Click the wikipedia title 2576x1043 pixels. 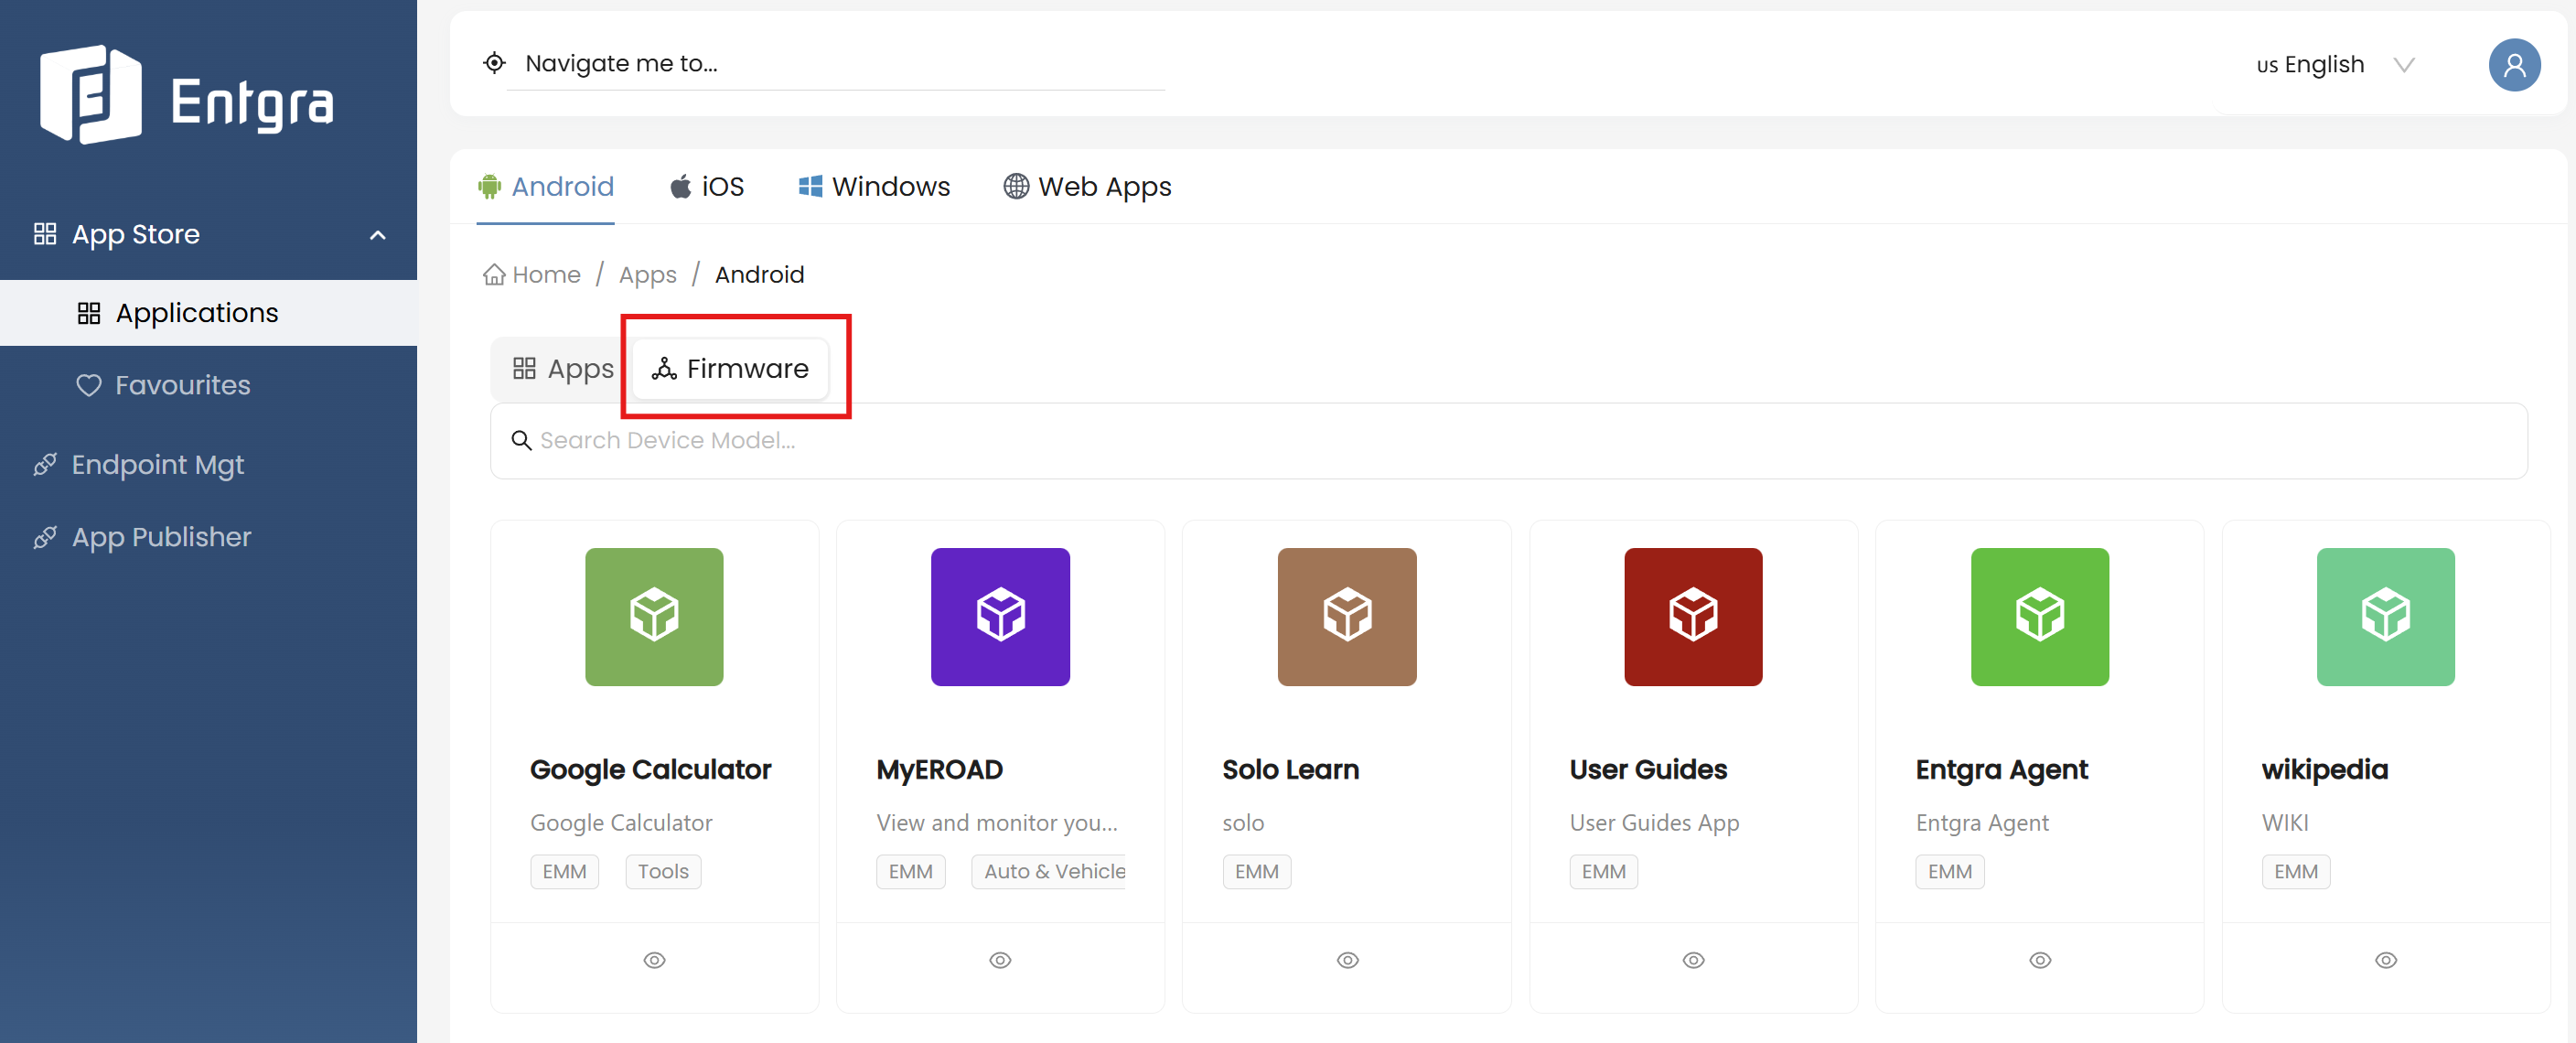pyautogui.click(x=2324, y=769)
